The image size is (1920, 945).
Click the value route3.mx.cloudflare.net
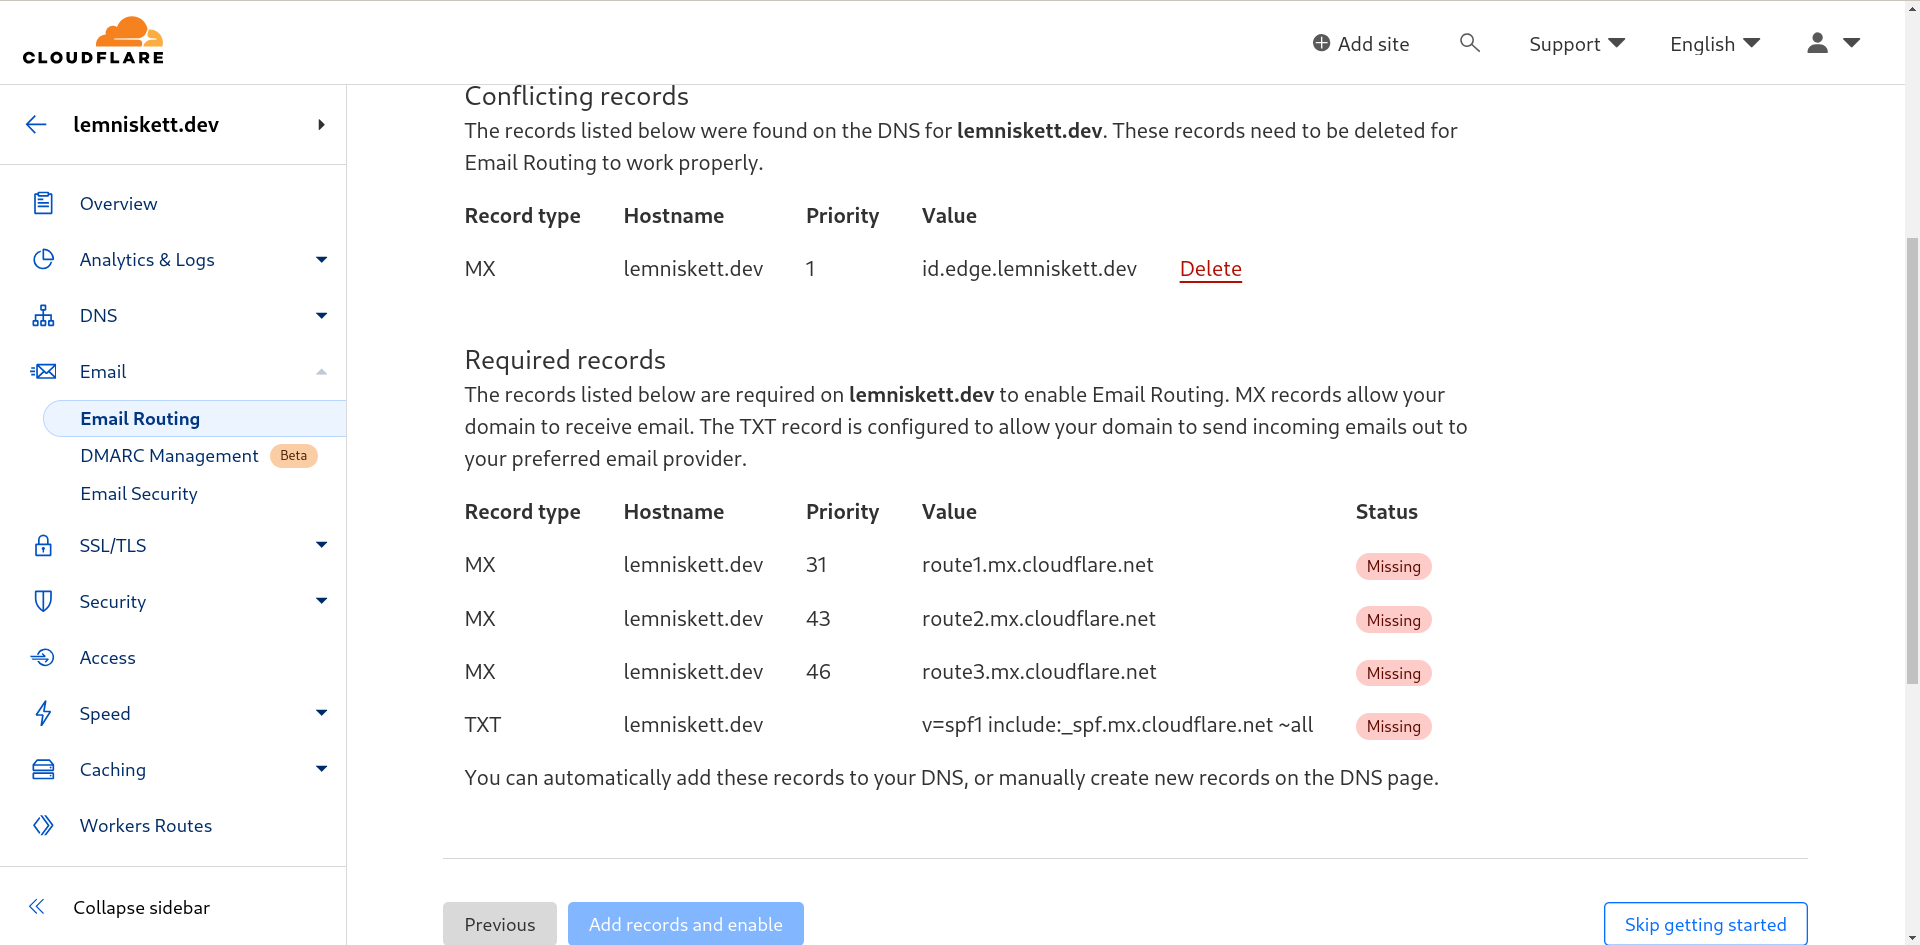pos(1039,671)
